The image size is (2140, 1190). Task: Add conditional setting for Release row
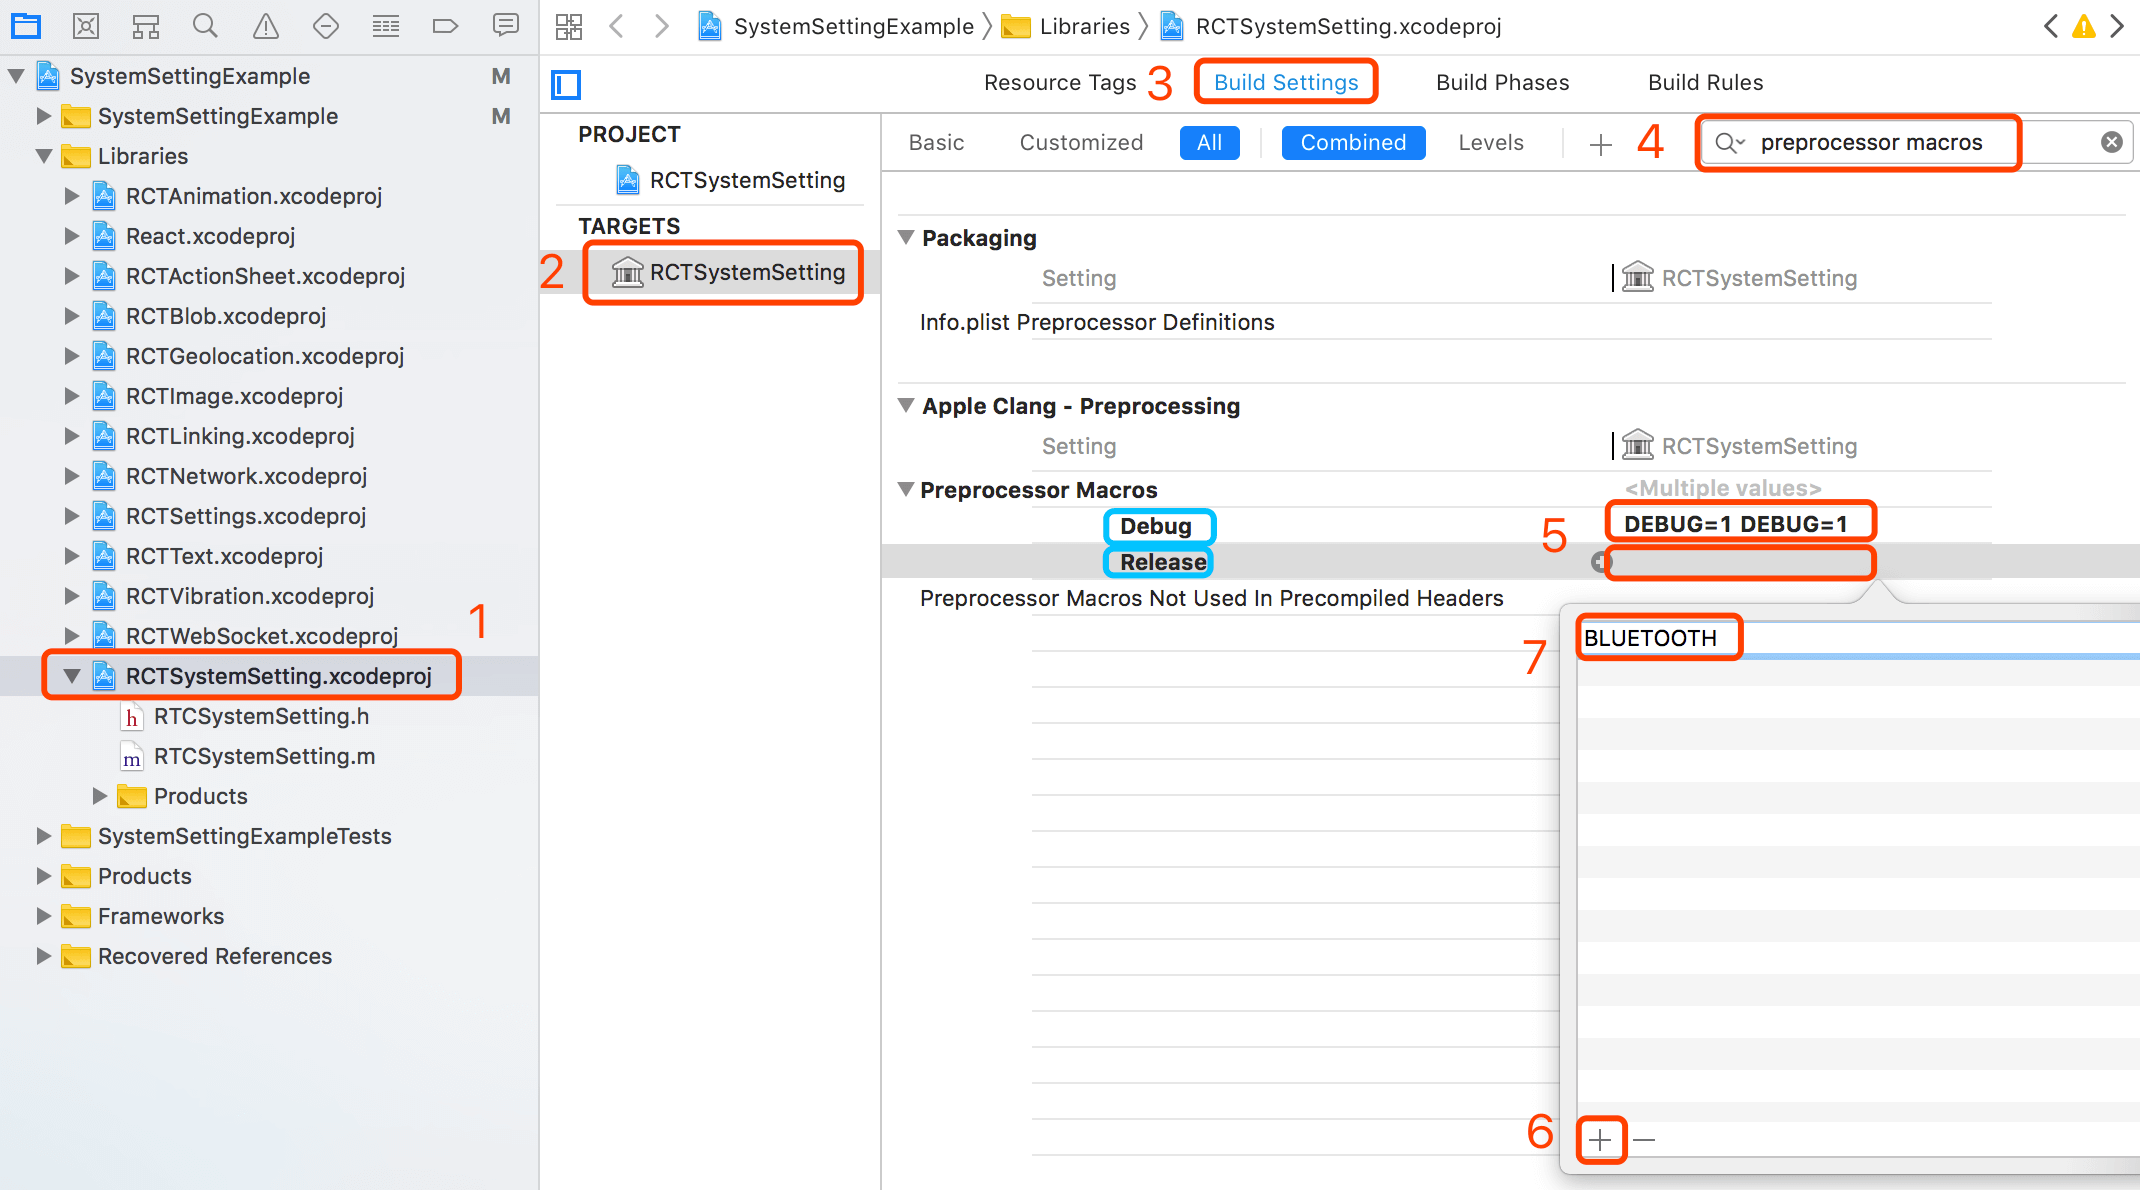click(1600, 562)
